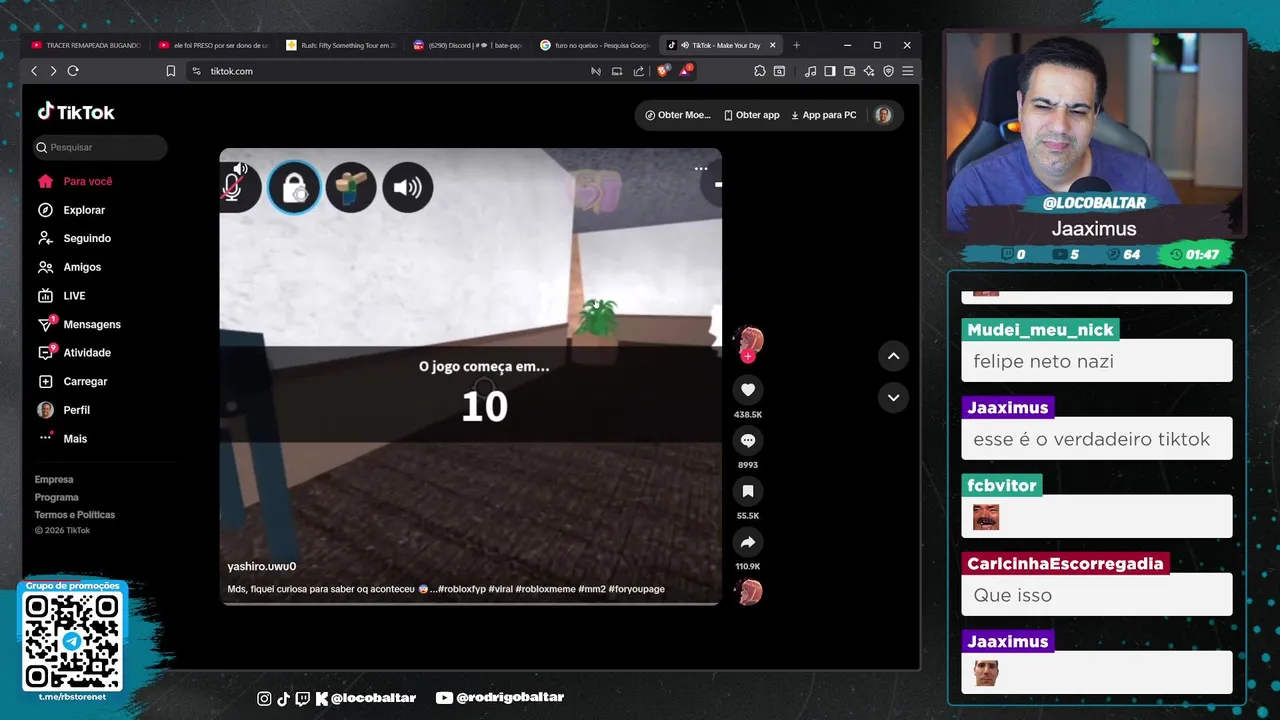
Task: Expand the Programa footer section
Action: 57,497
